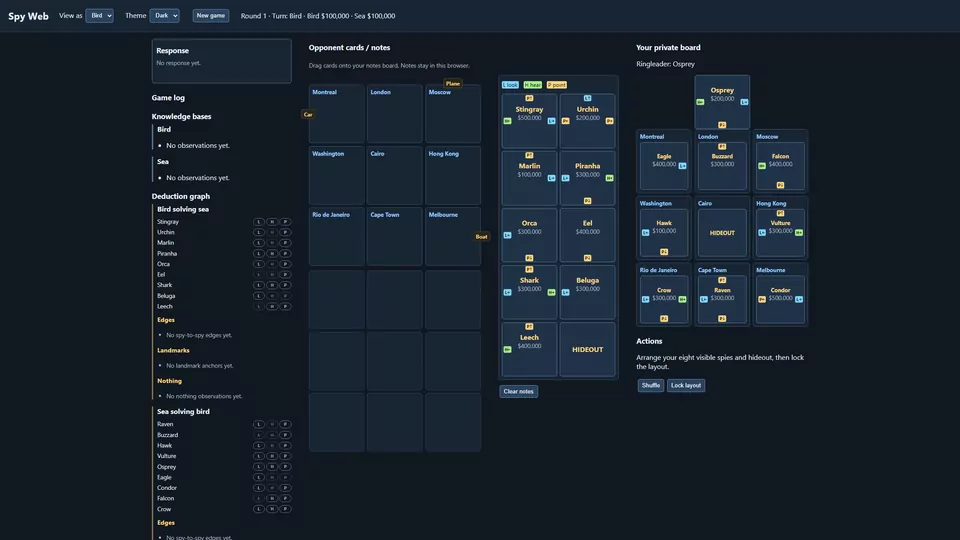The width and height of the screenshot is (960, 540).
Task: Toggle the H marker for Piranha
Action: (272, 253)
